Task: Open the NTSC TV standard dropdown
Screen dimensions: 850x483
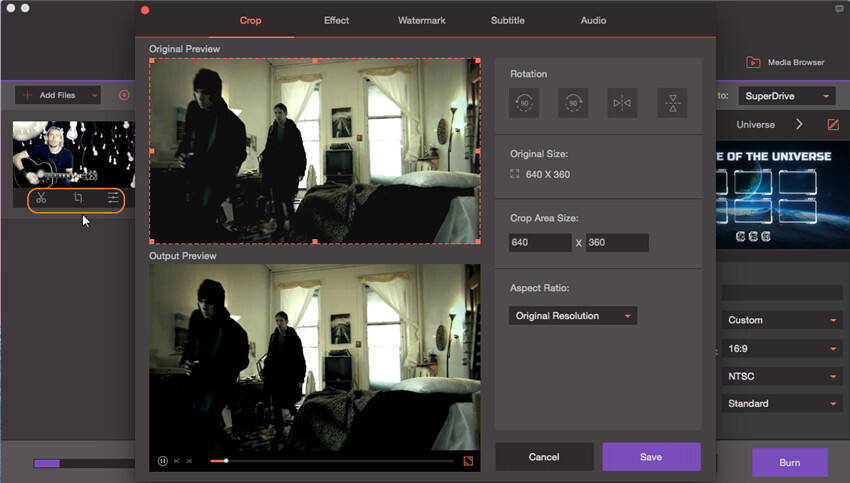Action: 782,376
